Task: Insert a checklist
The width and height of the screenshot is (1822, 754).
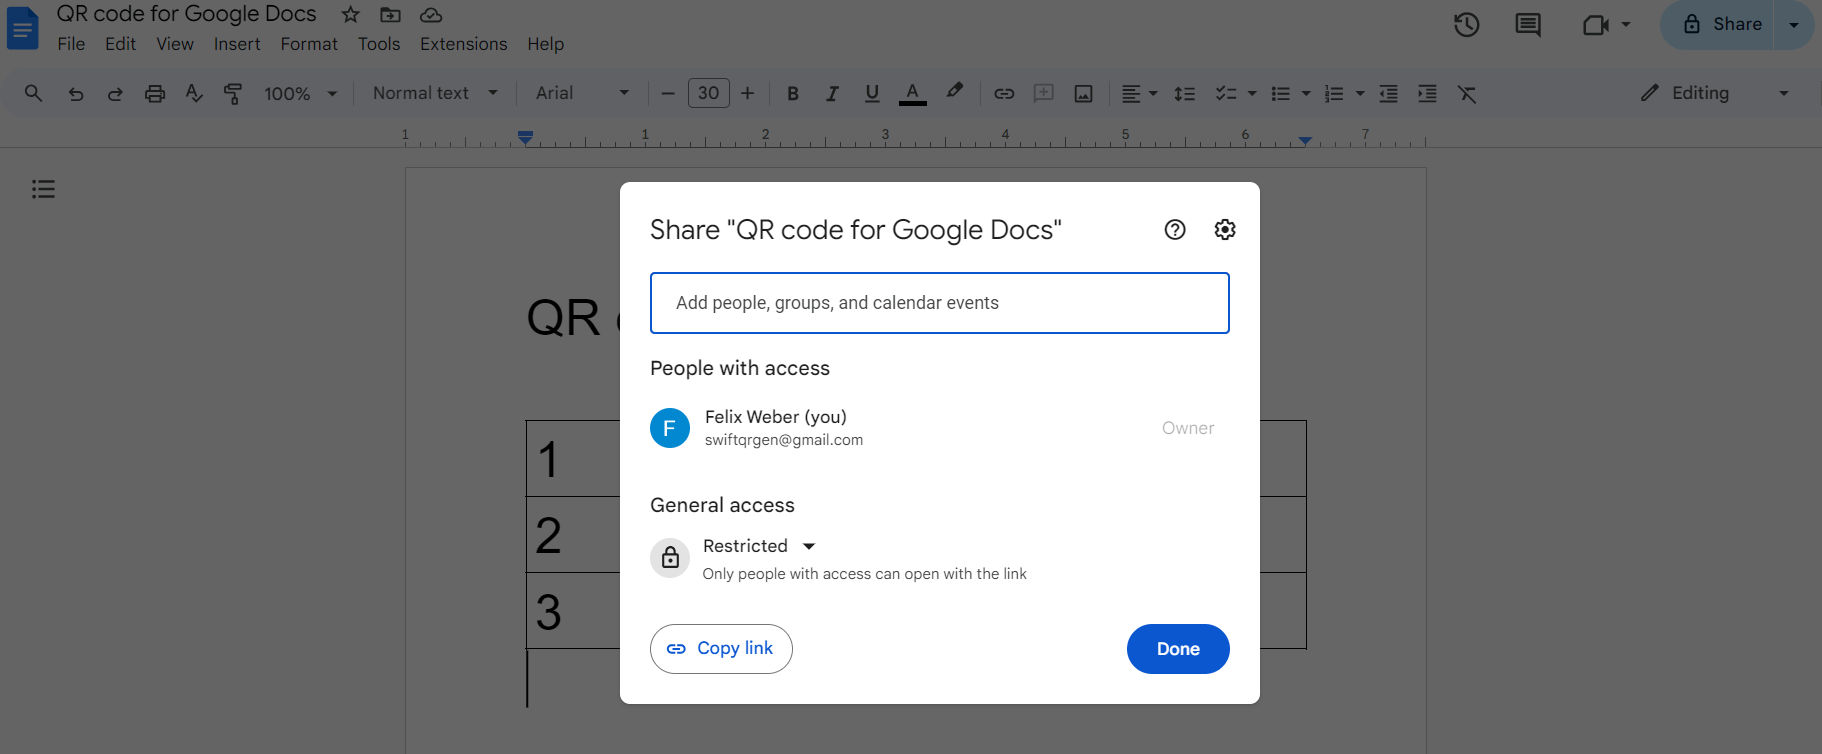Action: [x=1226, y=93]
